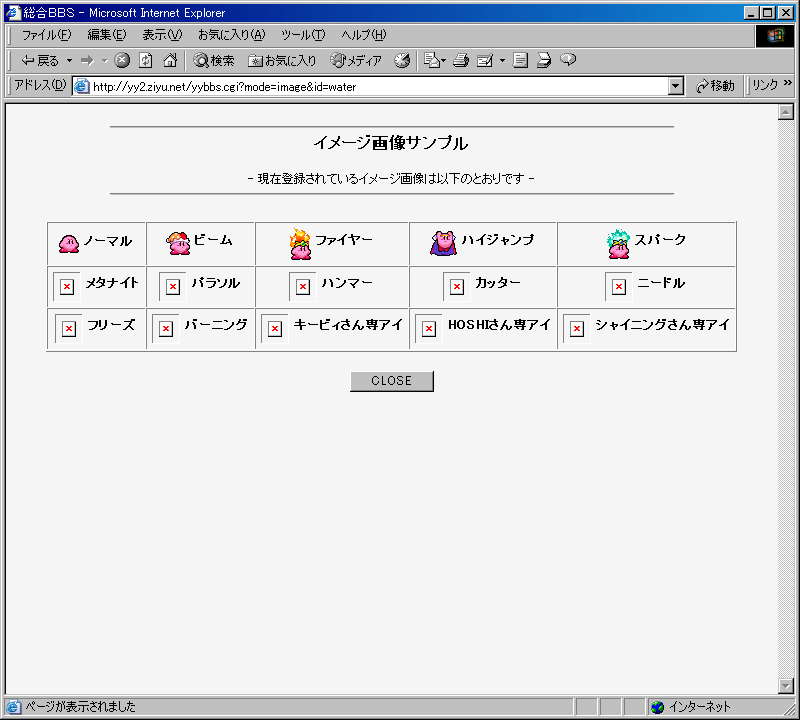Click broken image next to ハンマー
The height and width of the screenshot is (720, 800).
coord(303,287)
